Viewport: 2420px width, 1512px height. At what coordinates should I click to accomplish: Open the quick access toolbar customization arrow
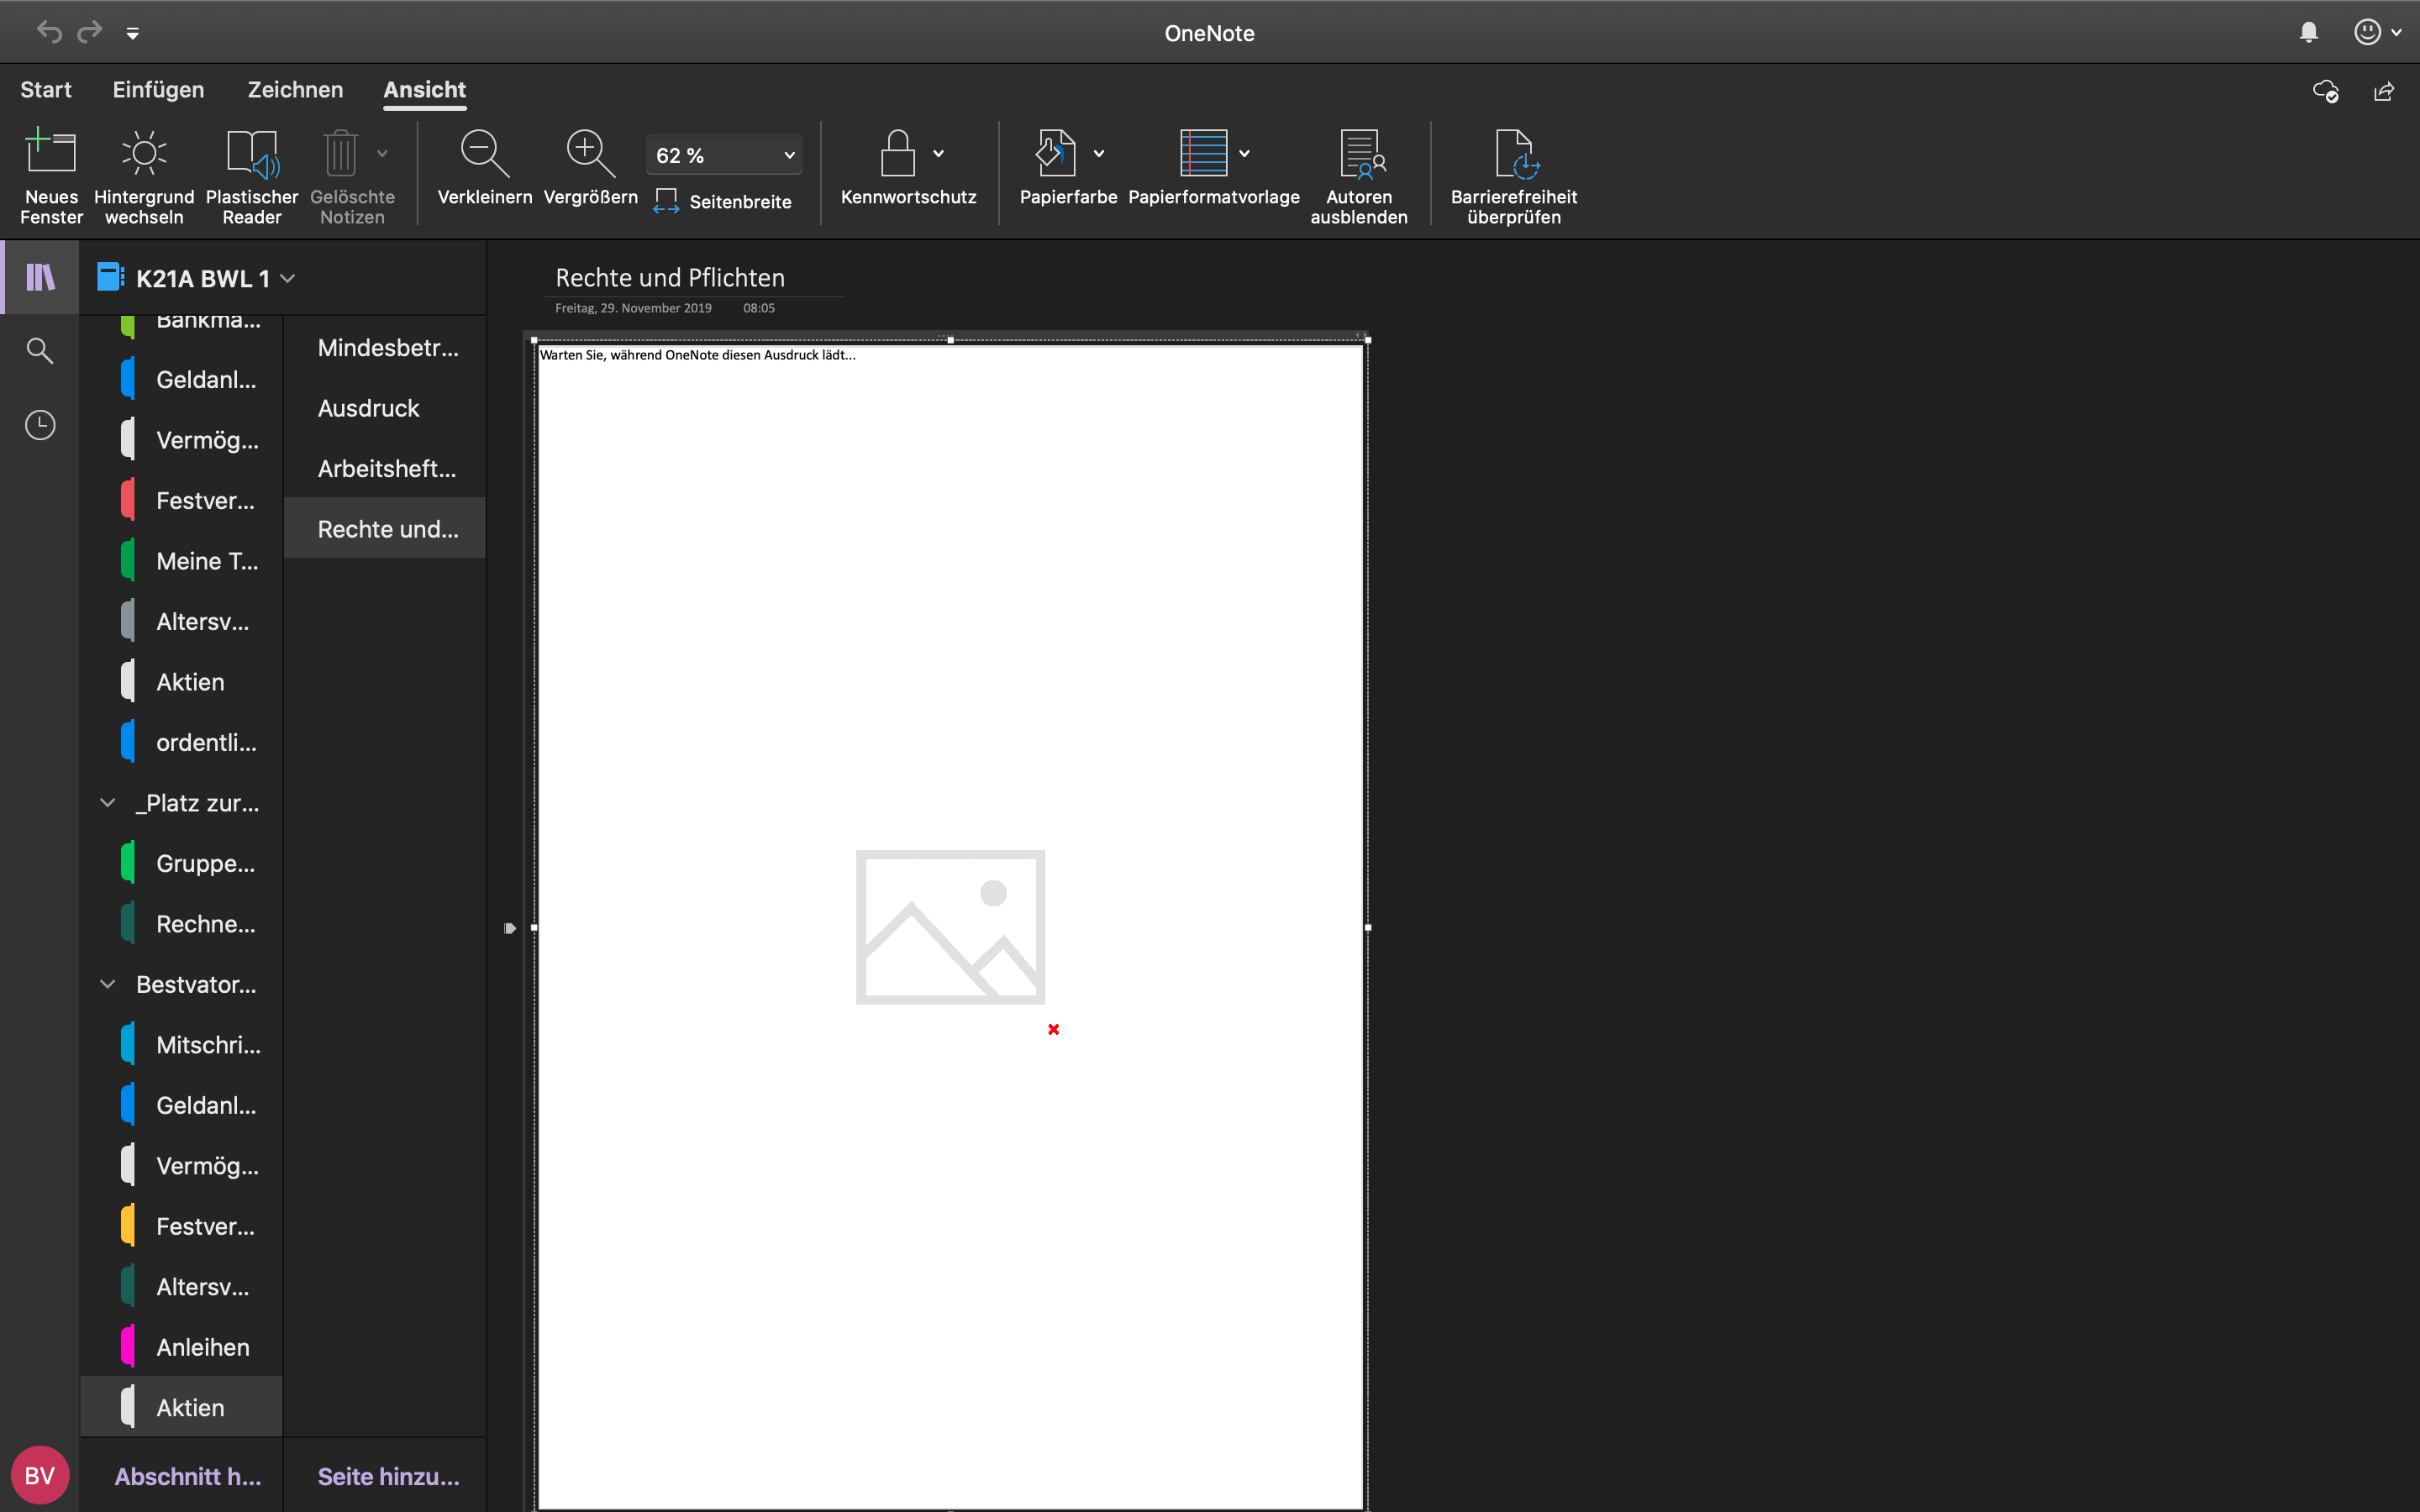[132, 33]
